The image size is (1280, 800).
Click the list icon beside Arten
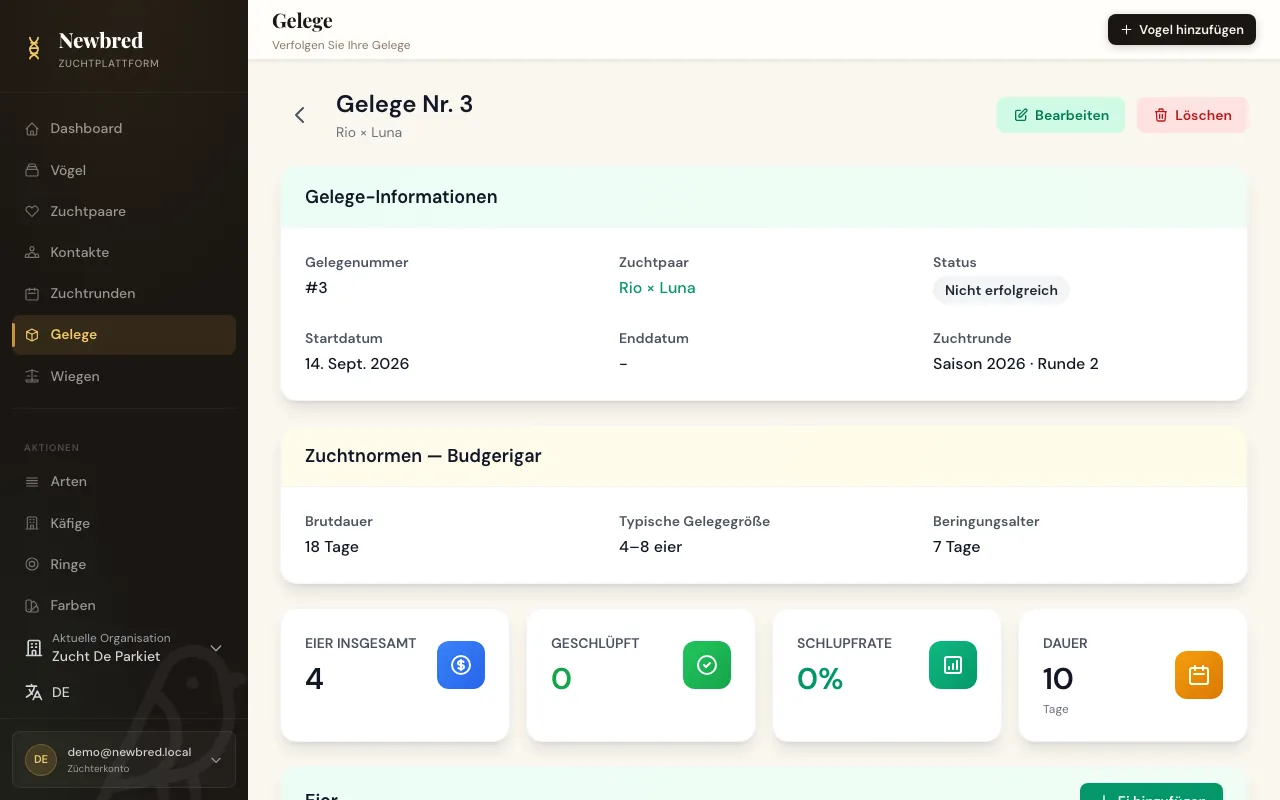(x=32, y=482)
